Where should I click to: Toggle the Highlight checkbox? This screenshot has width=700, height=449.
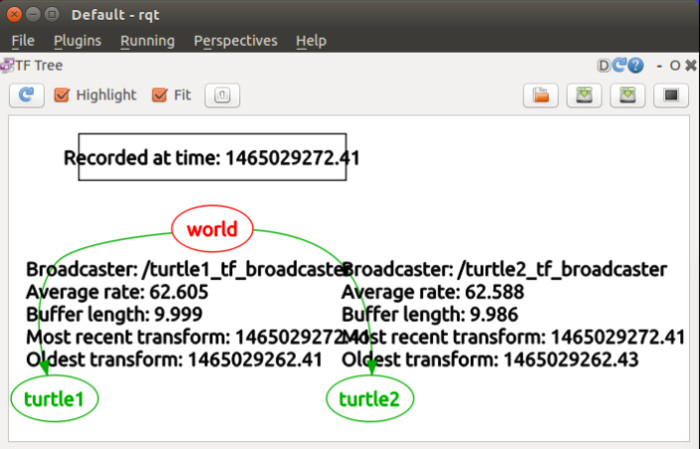62,95
